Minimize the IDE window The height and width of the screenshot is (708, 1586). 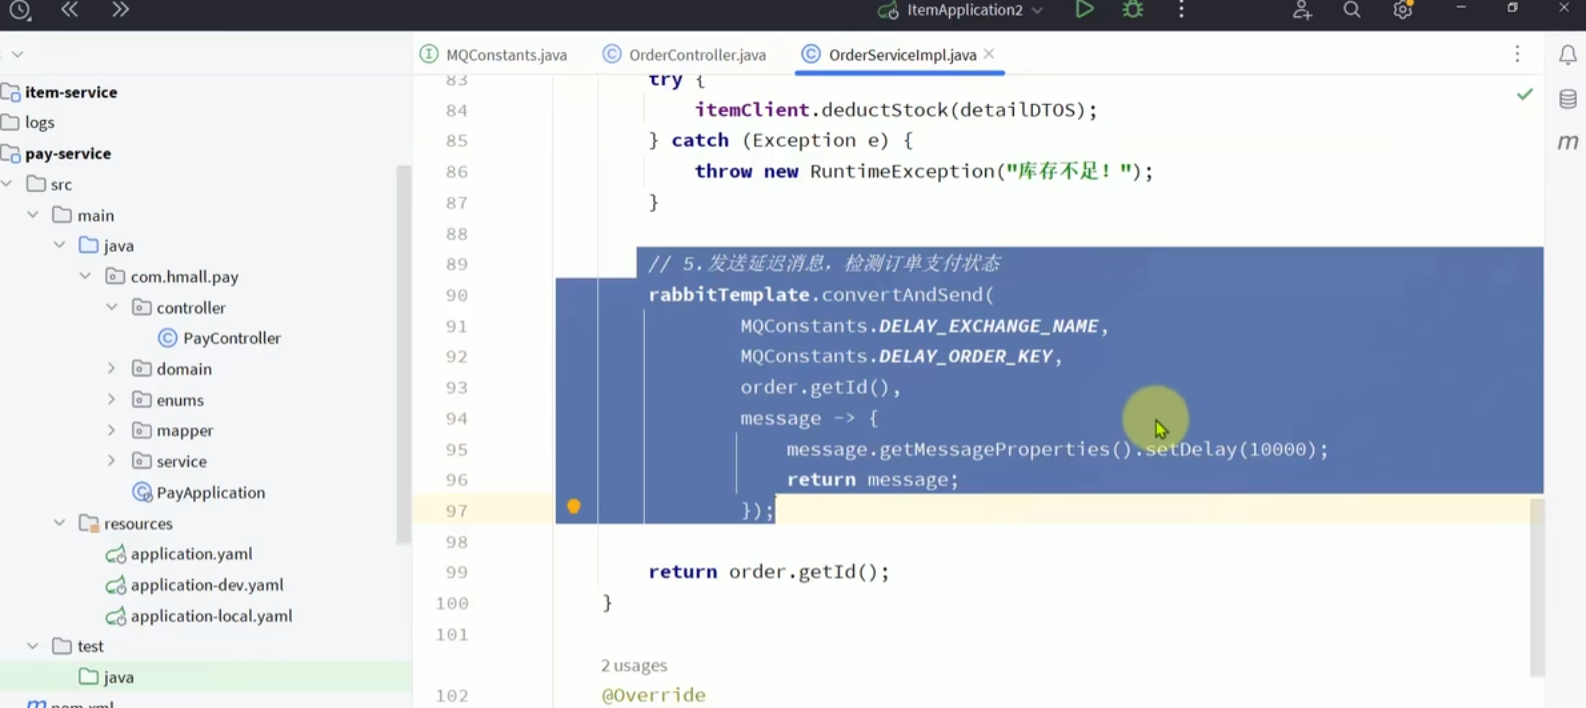pos(1461,8)
